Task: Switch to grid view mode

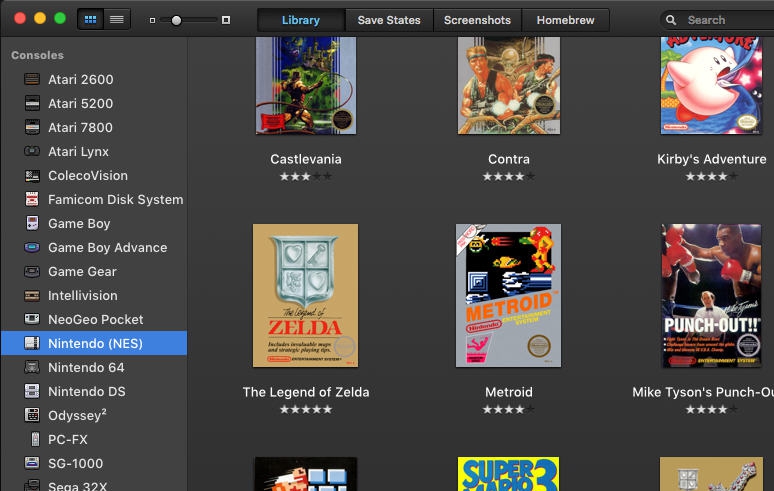Action: click(91, 19)
